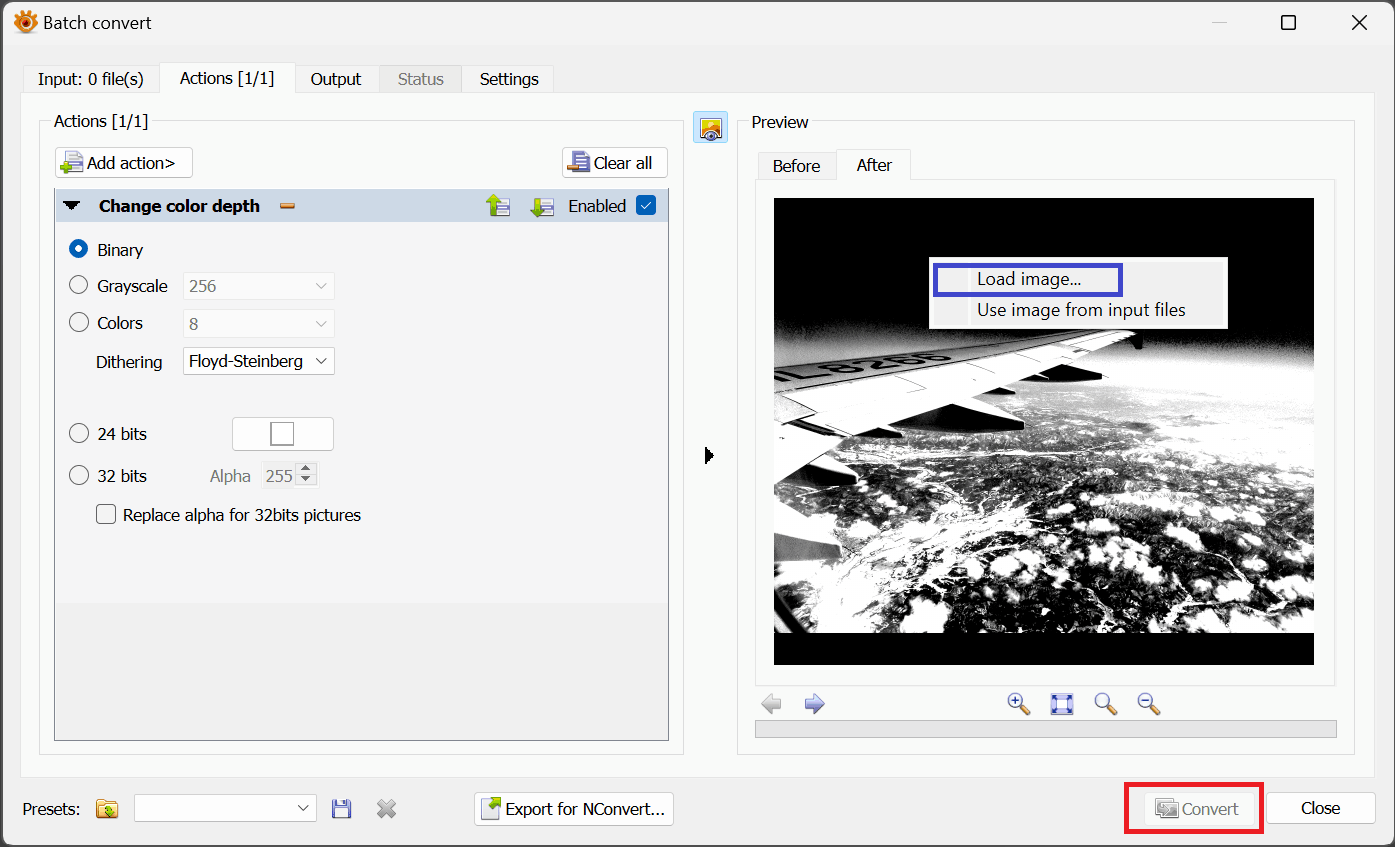Zoom in on the preview image
Image resolution: width=1395 pixels, height=847 pixels.
click(x=1018, y=704)
